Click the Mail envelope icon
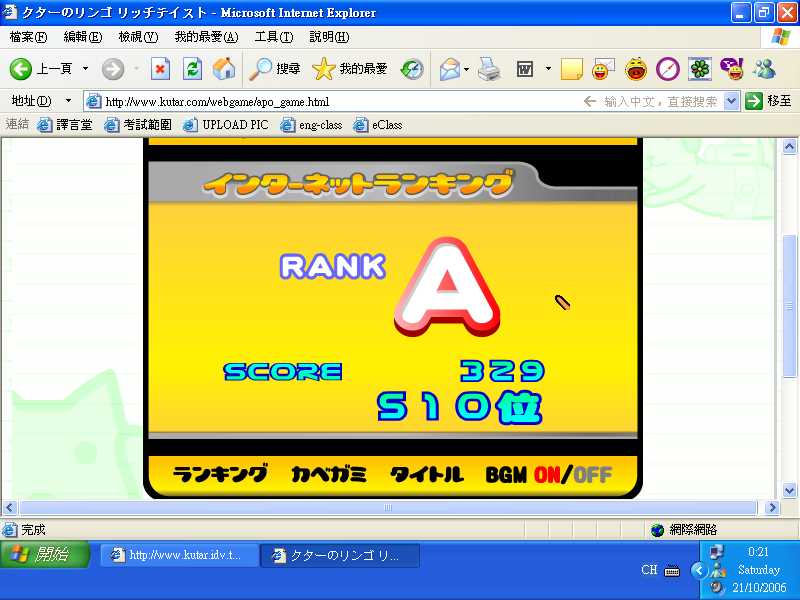Viewport: 800px width, 600px height. point(449,69)
